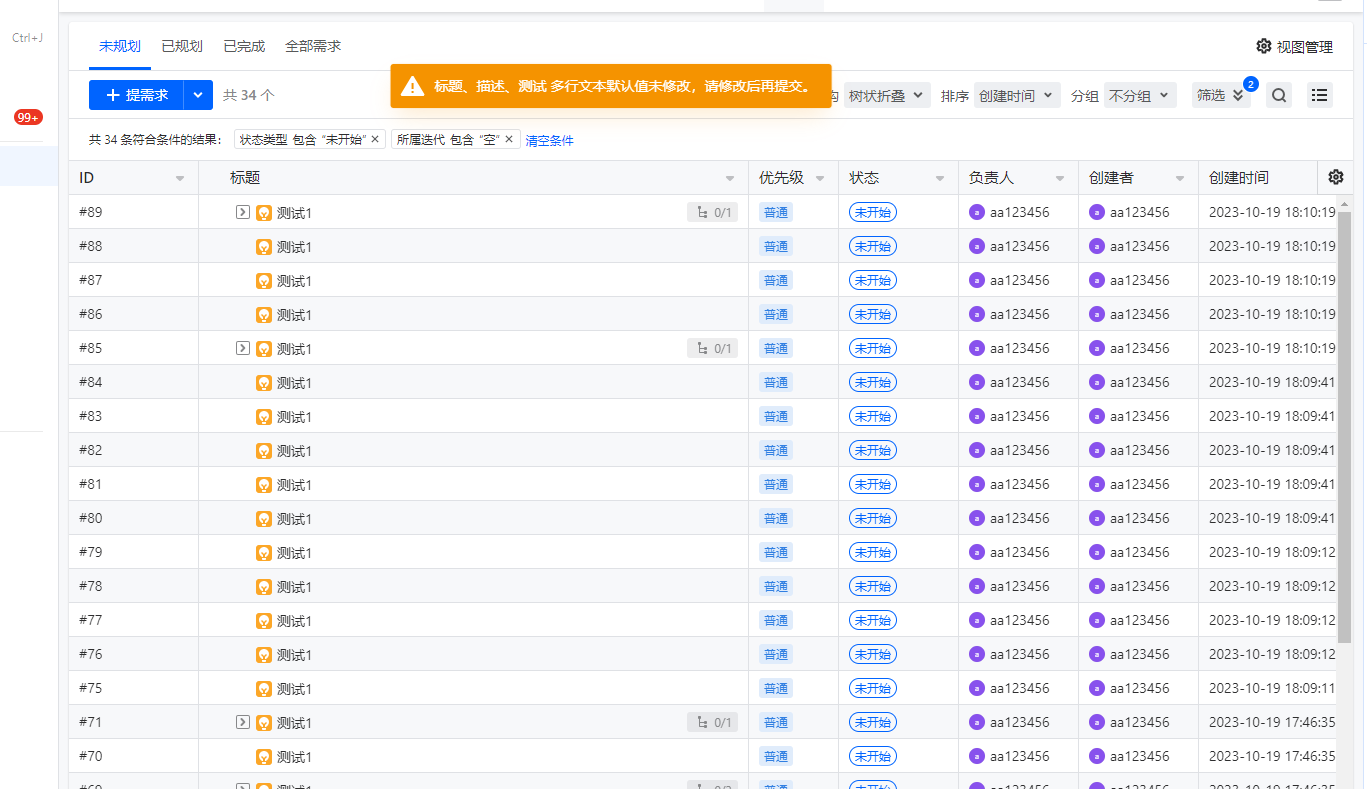Click the 普通 priority tag in row #82
Viewport: 1367px width, 789px height.
(776, 450)
